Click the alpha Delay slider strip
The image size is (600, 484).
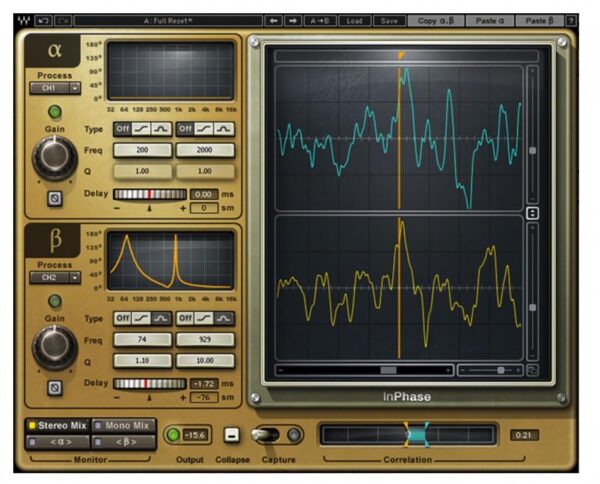tap(150, 194)
